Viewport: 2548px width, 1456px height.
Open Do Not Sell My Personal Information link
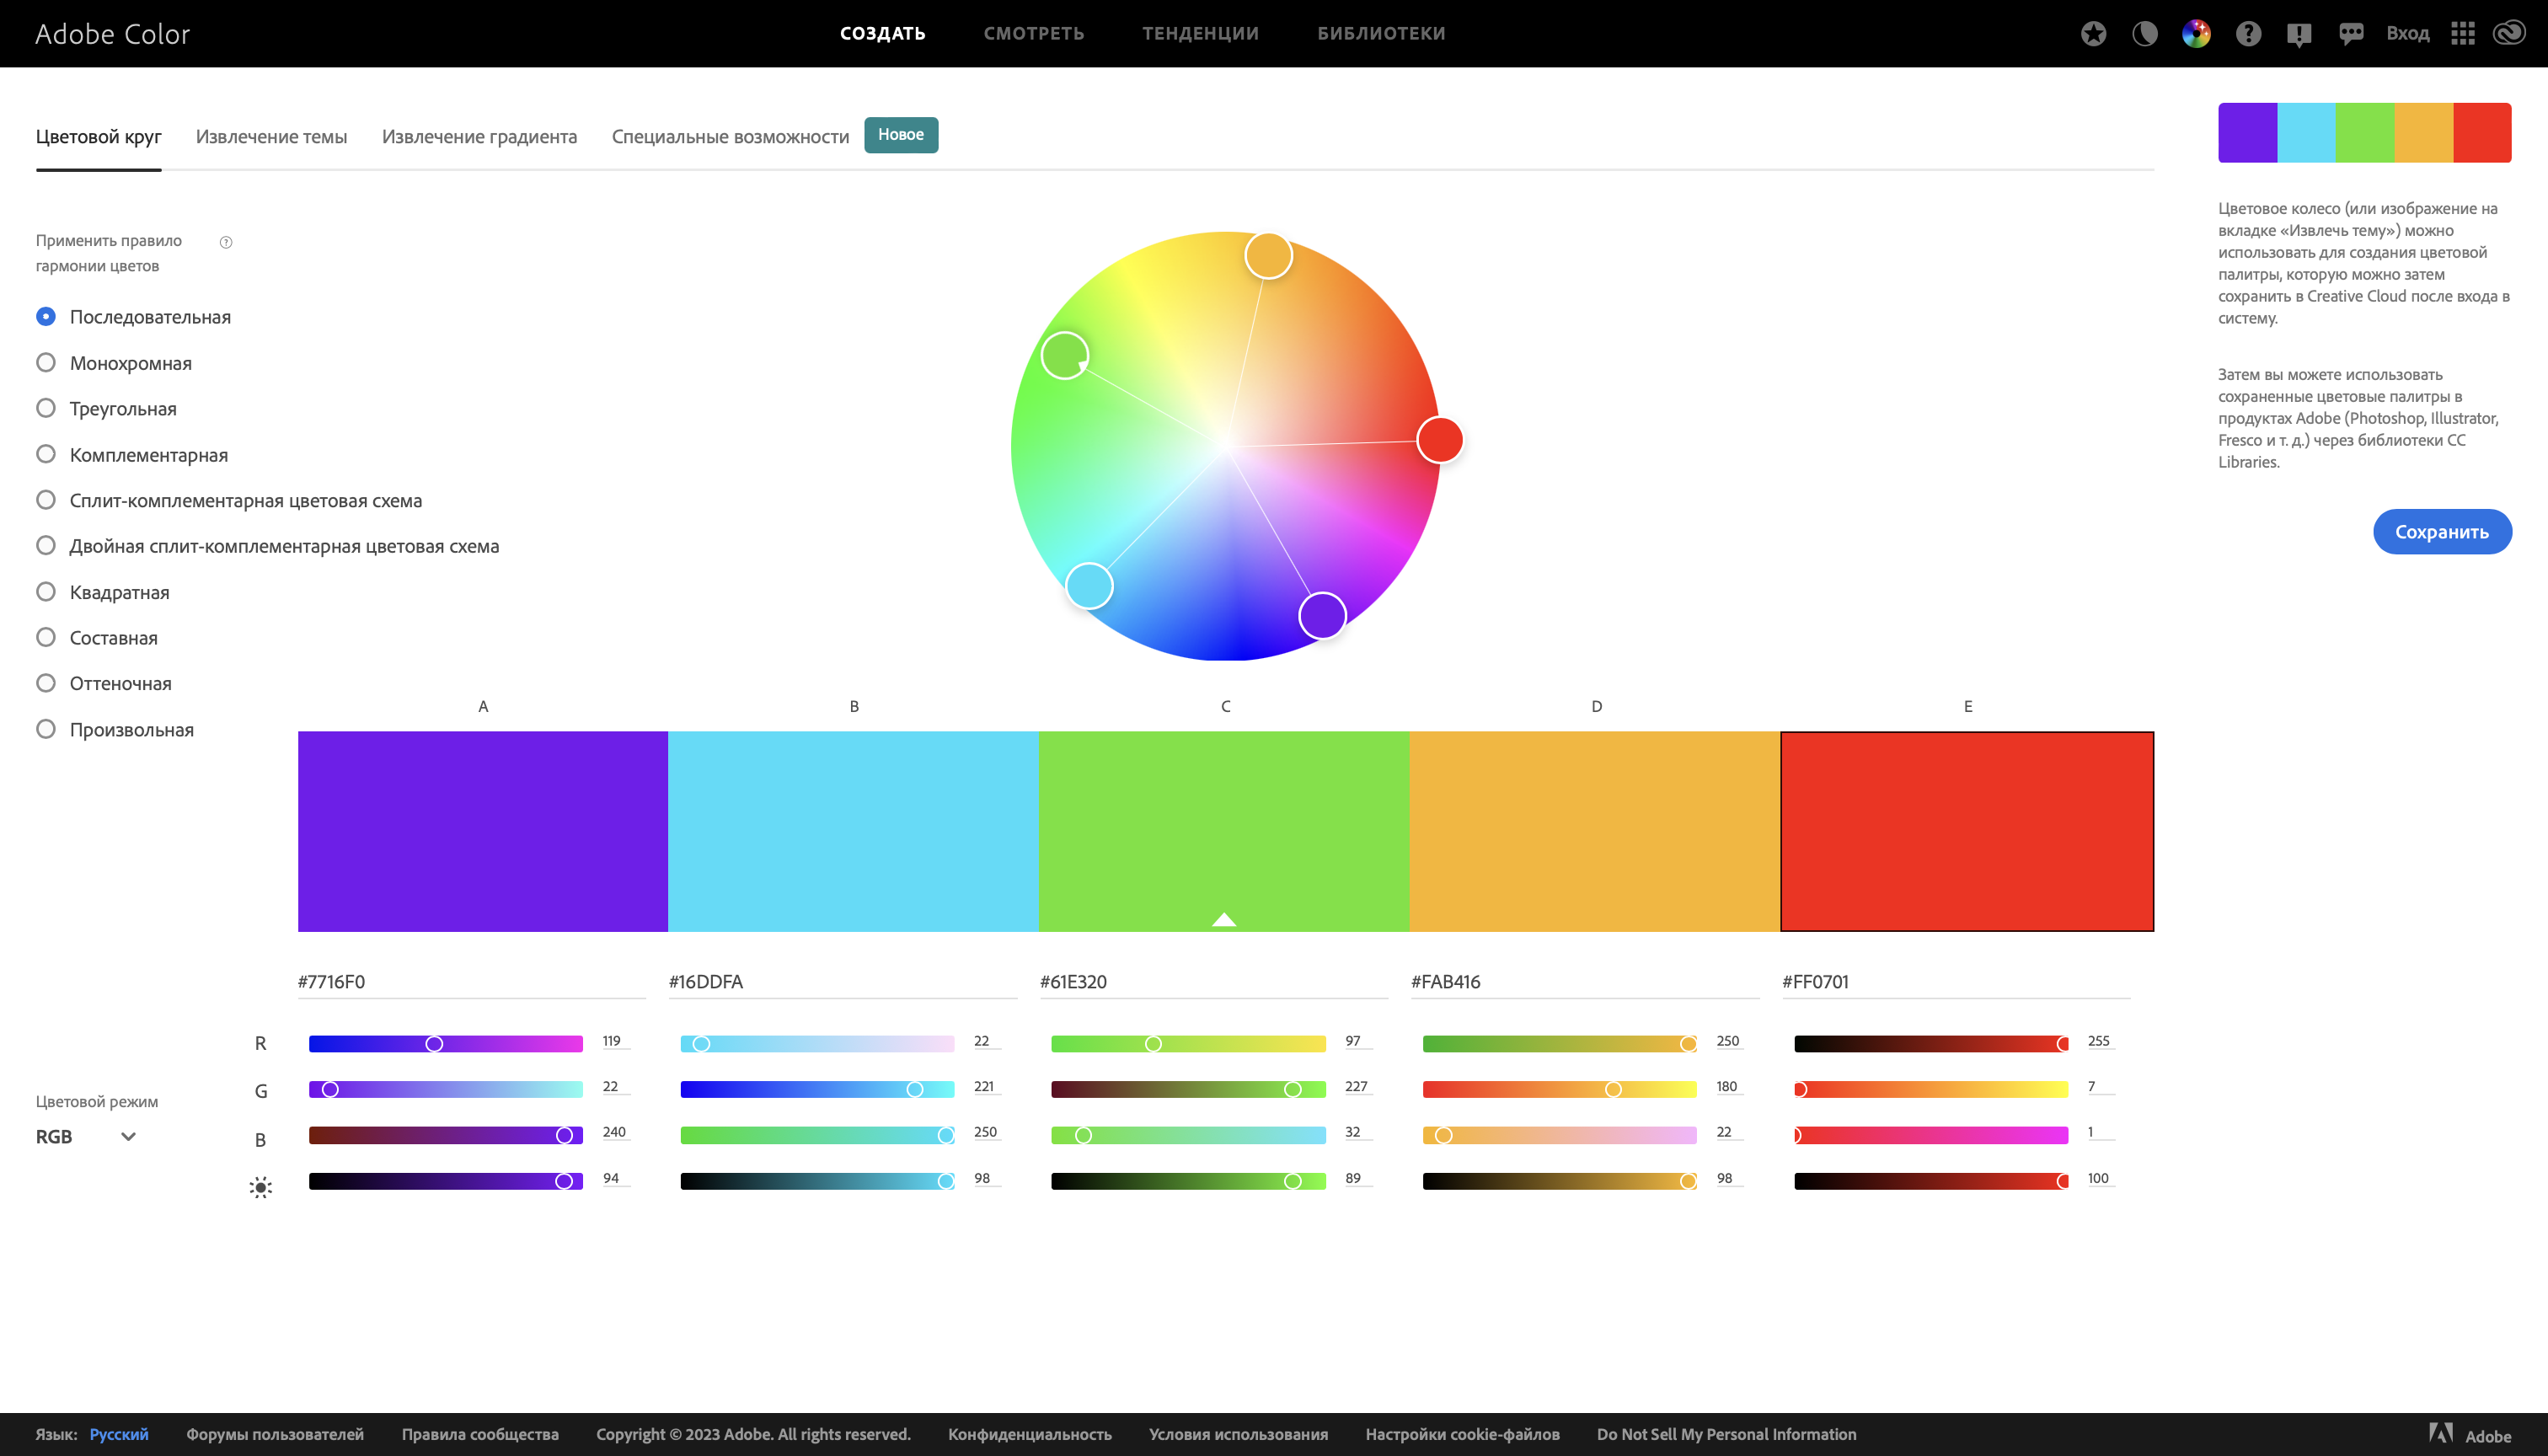point(1727,1434)
